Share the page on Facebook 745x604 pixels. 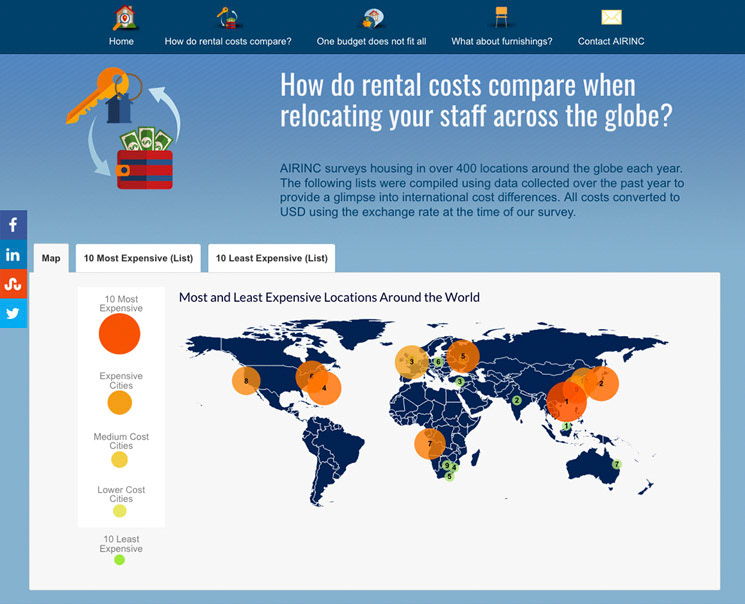pyautogui.click(x=13, y=225)
